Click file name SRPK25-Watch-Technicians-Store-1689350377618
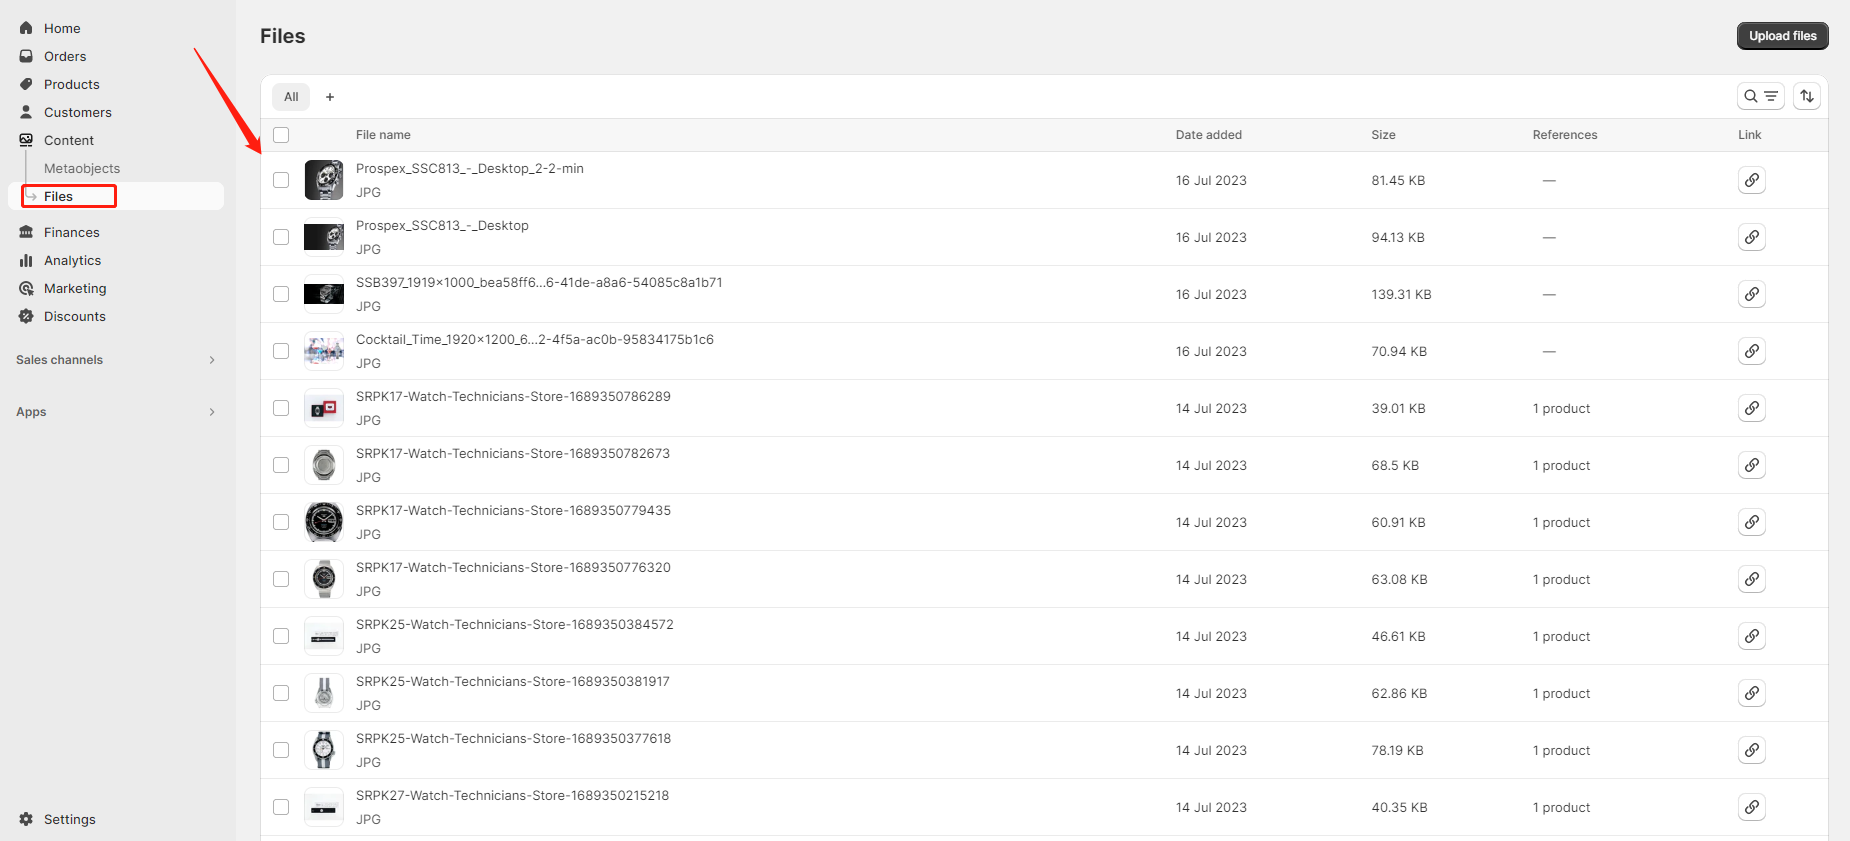The width and height of the screenshot is (1850, 841). [x=513, y=738]
